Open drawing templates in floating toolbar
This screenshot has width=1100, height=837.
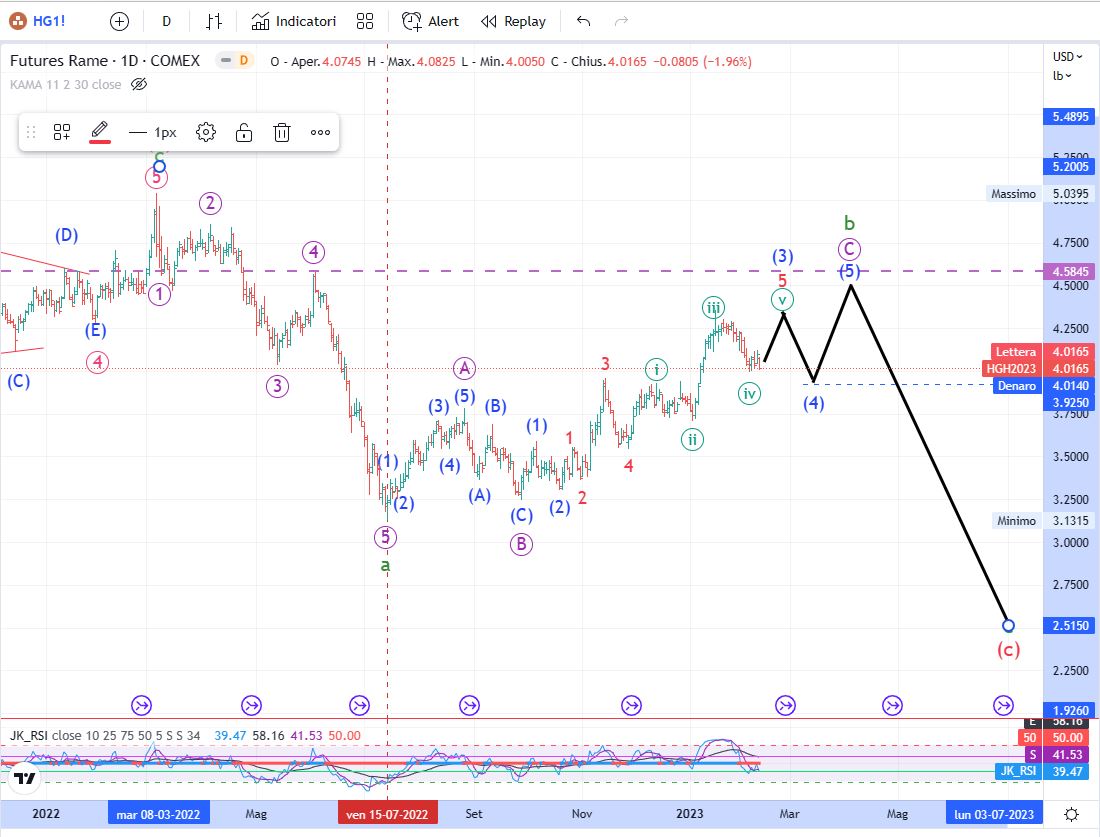pos(62,132)
